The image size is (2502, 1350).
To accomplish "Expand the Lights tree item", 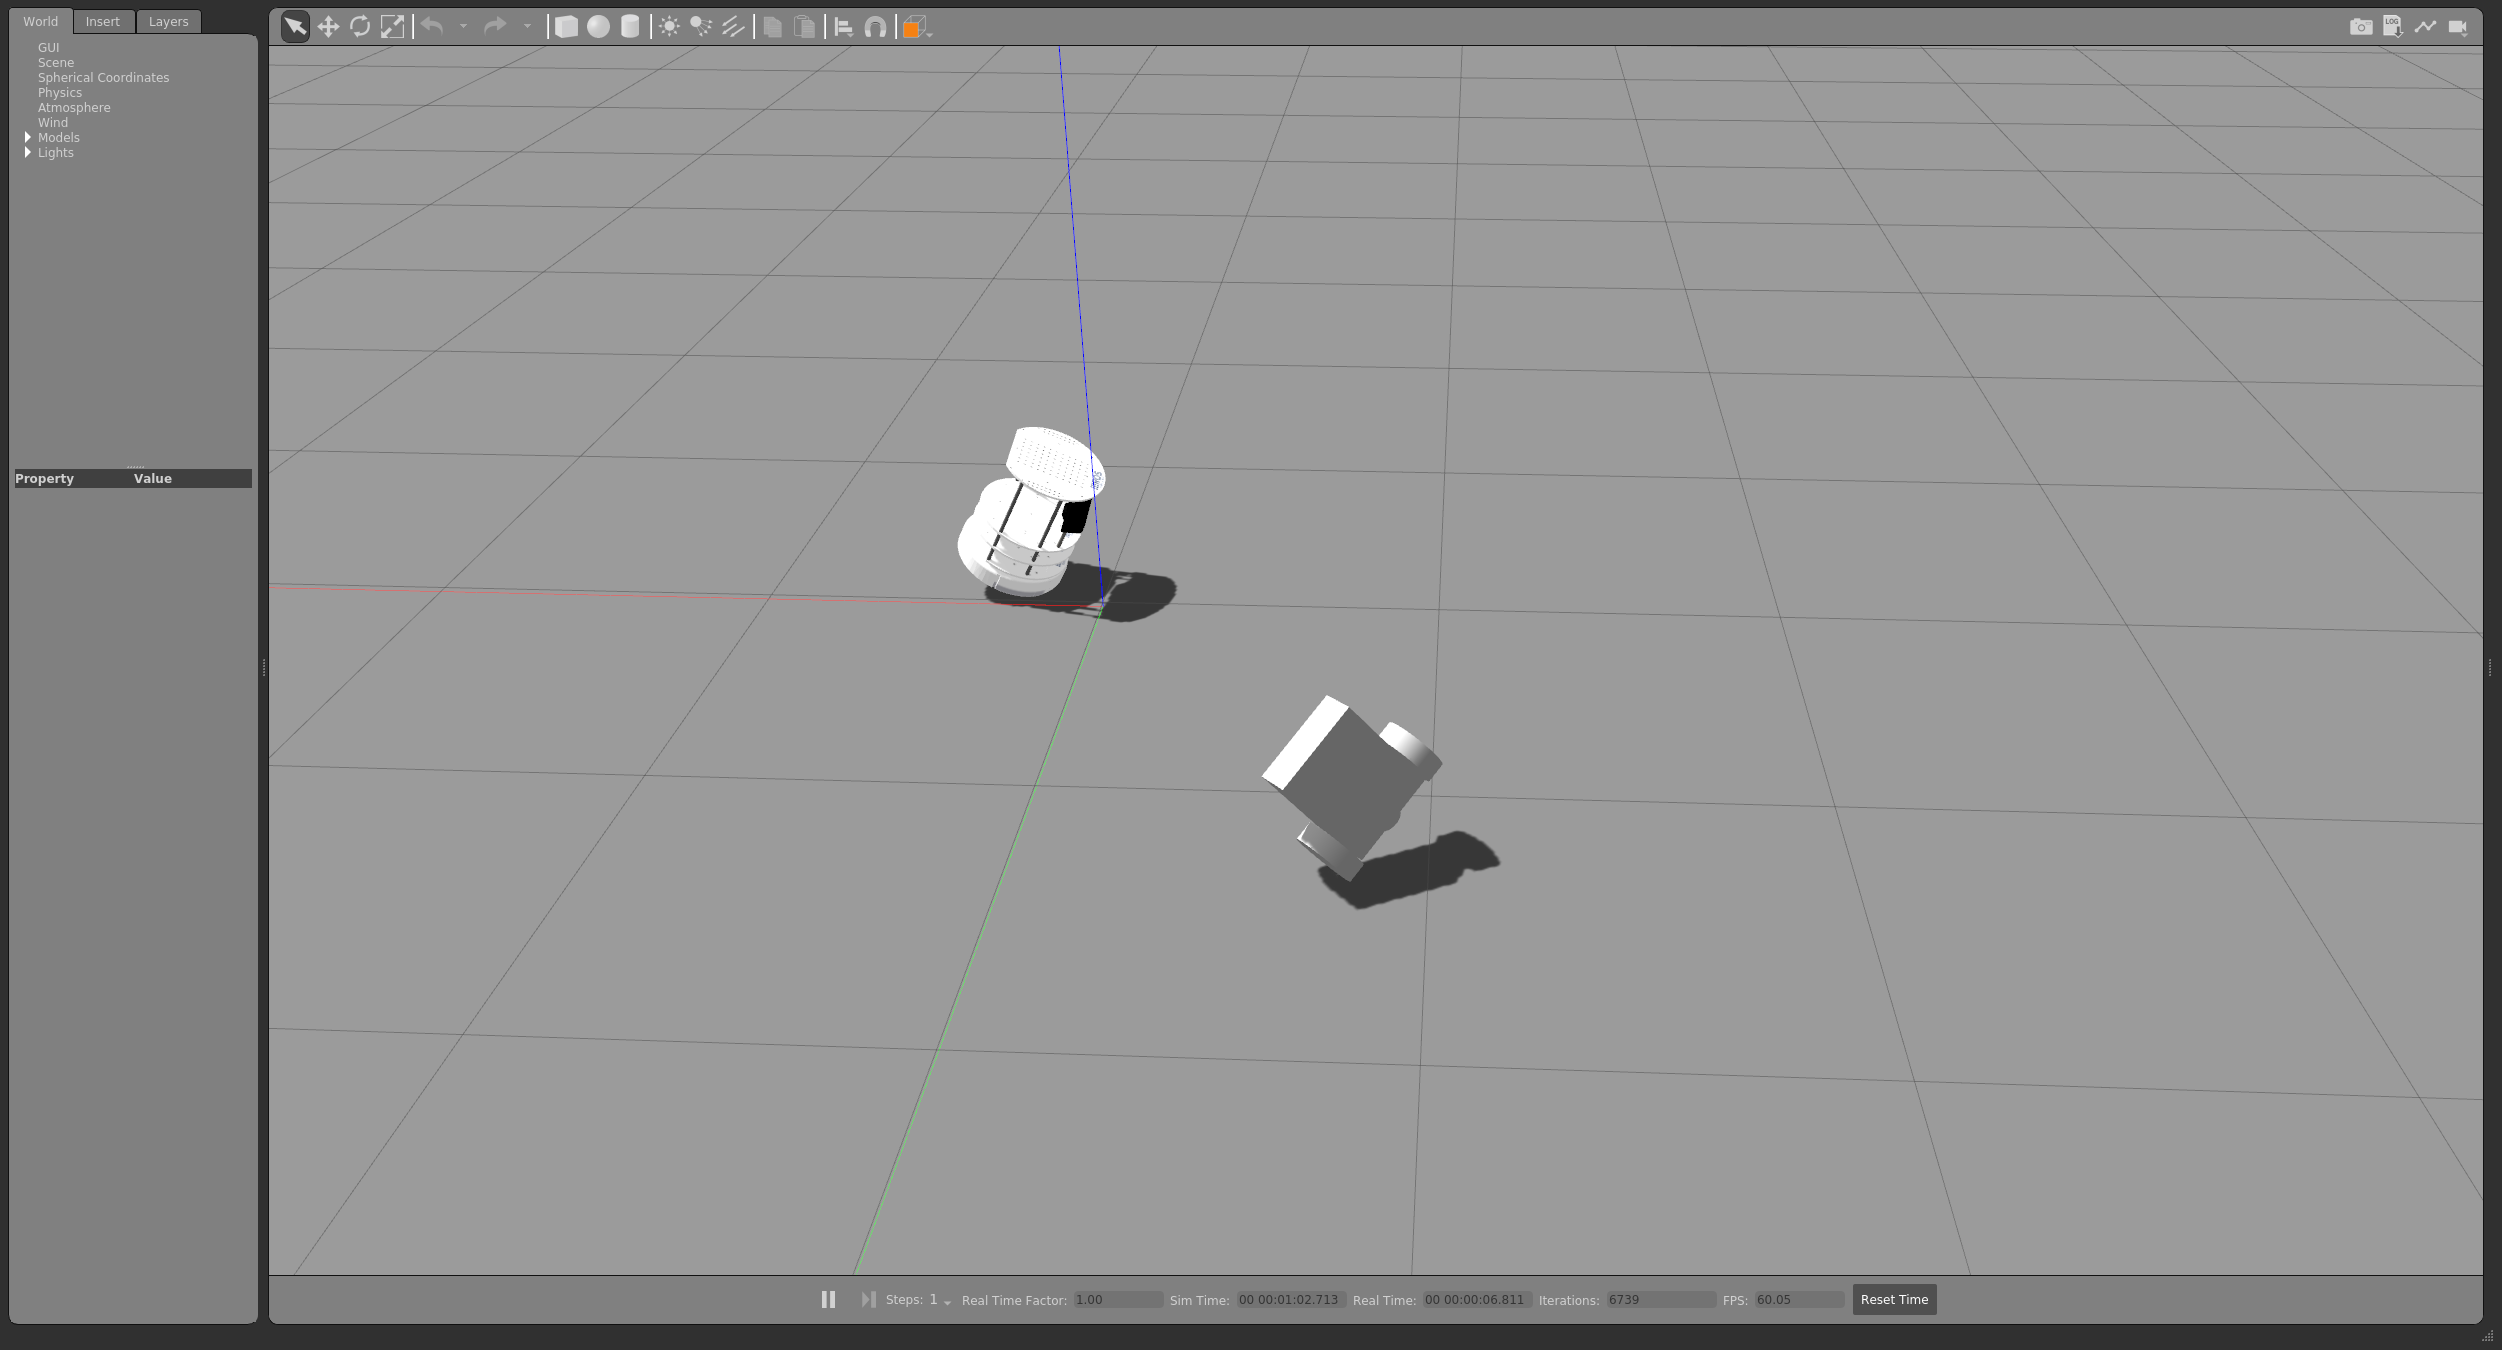I will 28,152.
